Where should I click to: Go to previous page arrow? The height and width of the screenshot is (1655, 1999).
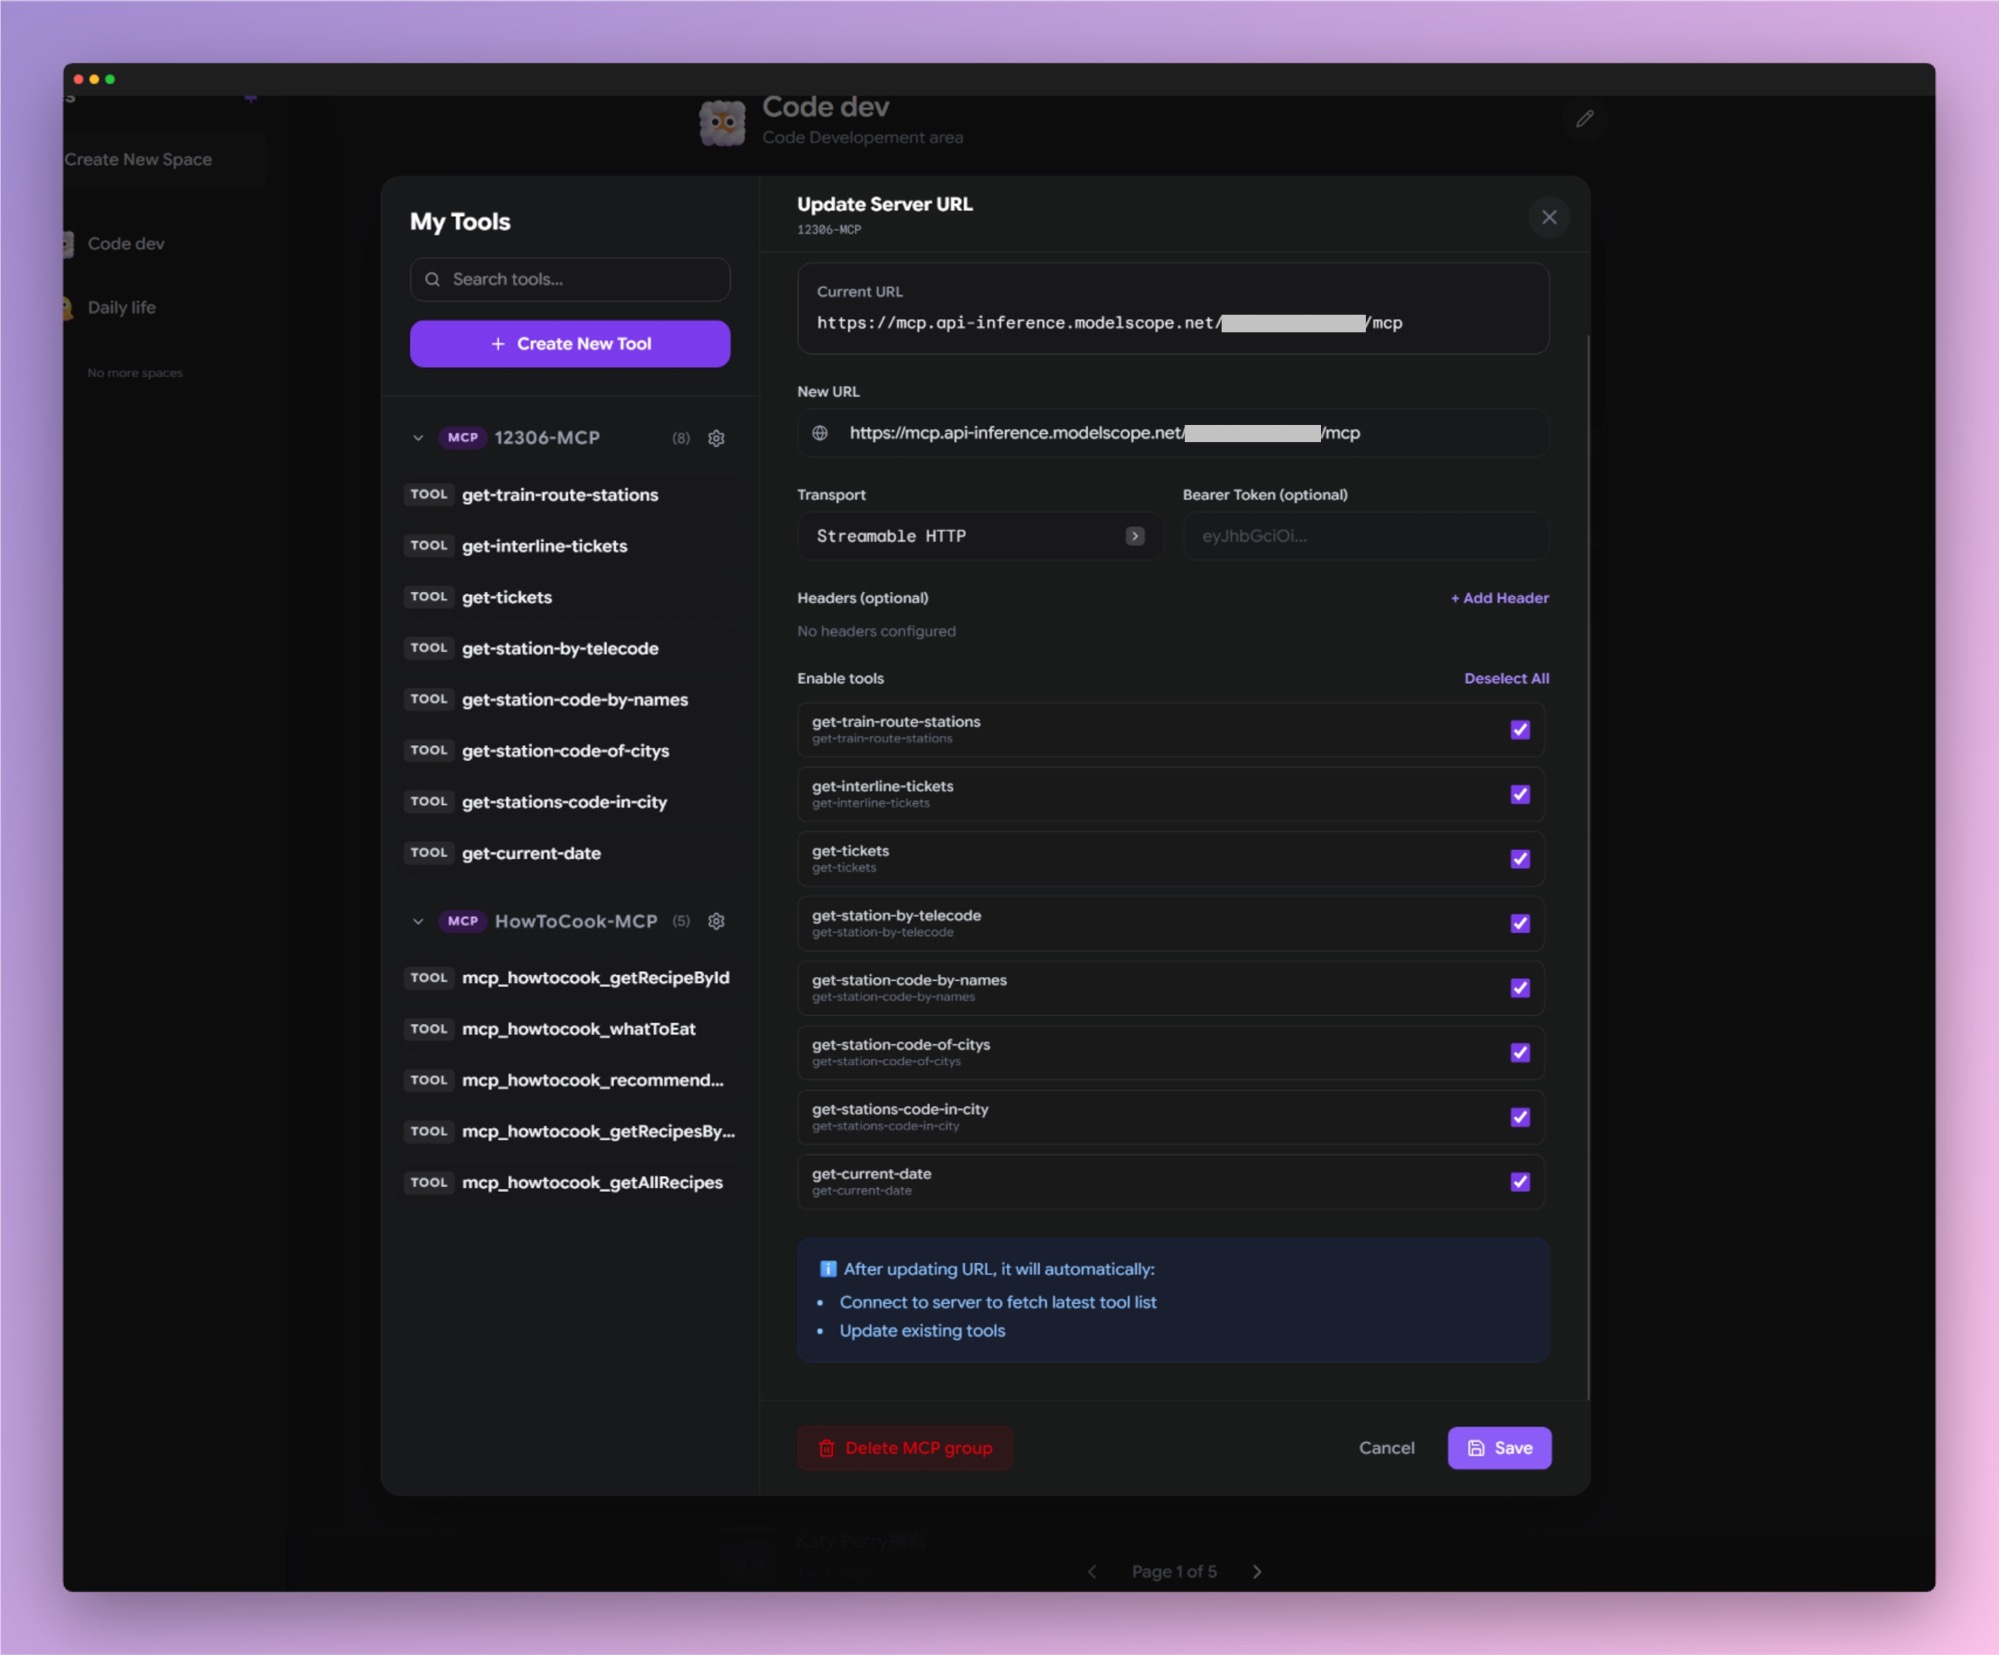click(x=1092, y=1571)
